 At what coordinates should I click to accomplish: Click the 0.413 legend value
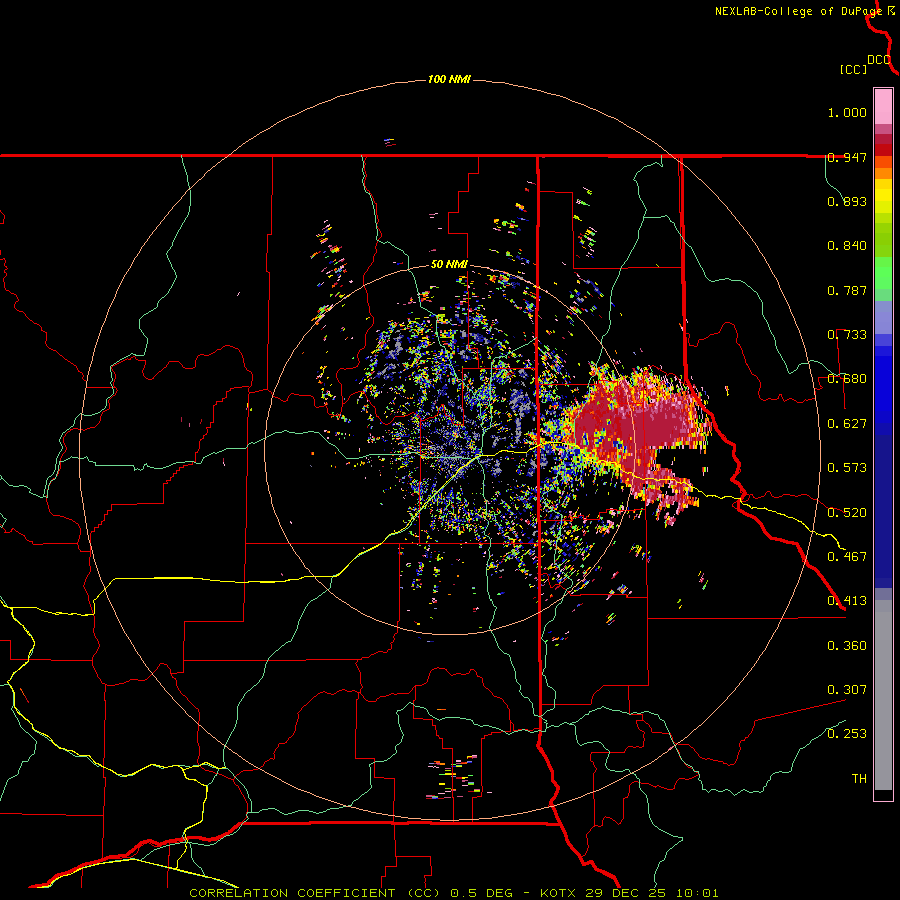pos(847,601)
